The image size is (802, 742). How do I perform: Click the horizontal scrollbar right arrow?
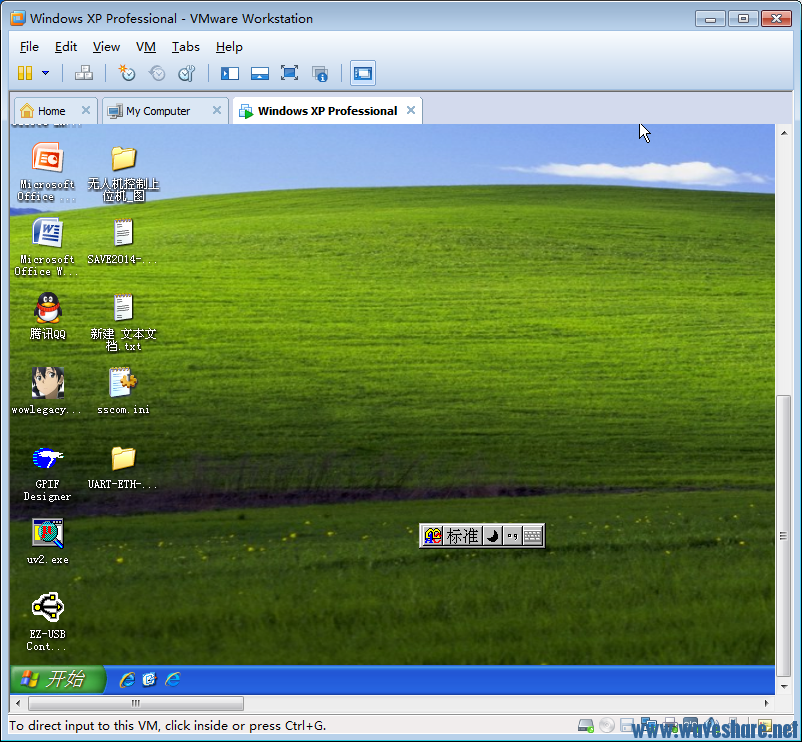(x=766, y=703)
